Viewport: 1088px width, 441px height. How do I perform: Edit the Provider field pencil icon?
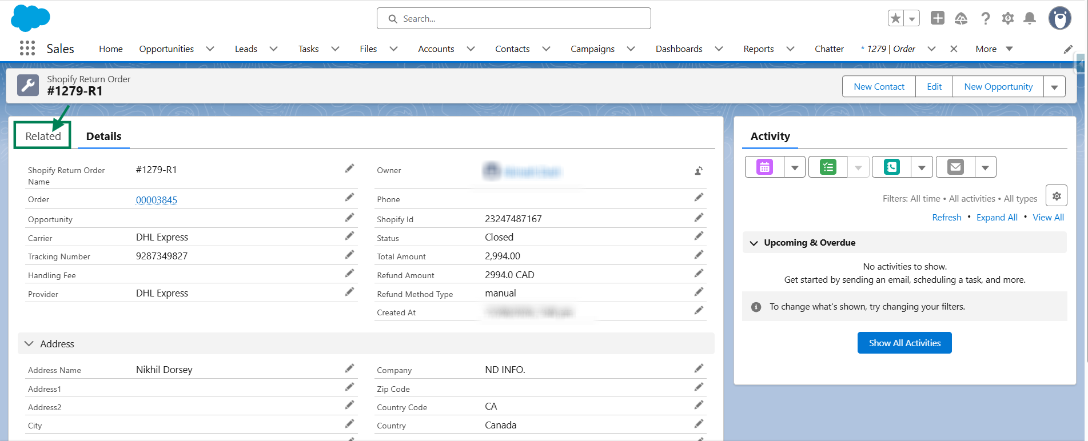click(350, 292)
